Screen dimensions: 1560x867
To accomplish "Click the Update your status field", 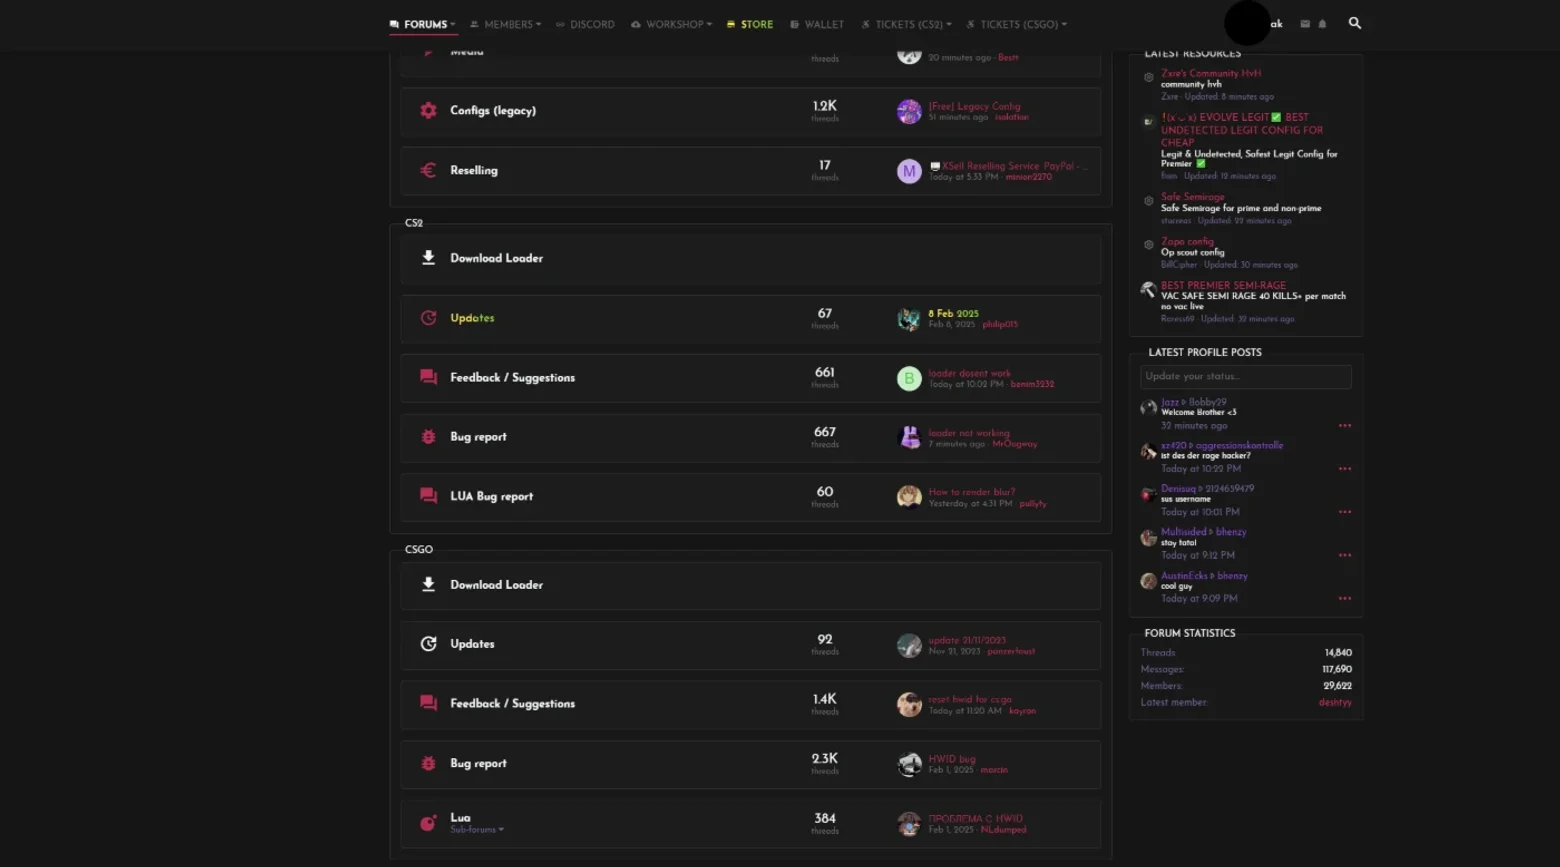I will (1246, 376).
